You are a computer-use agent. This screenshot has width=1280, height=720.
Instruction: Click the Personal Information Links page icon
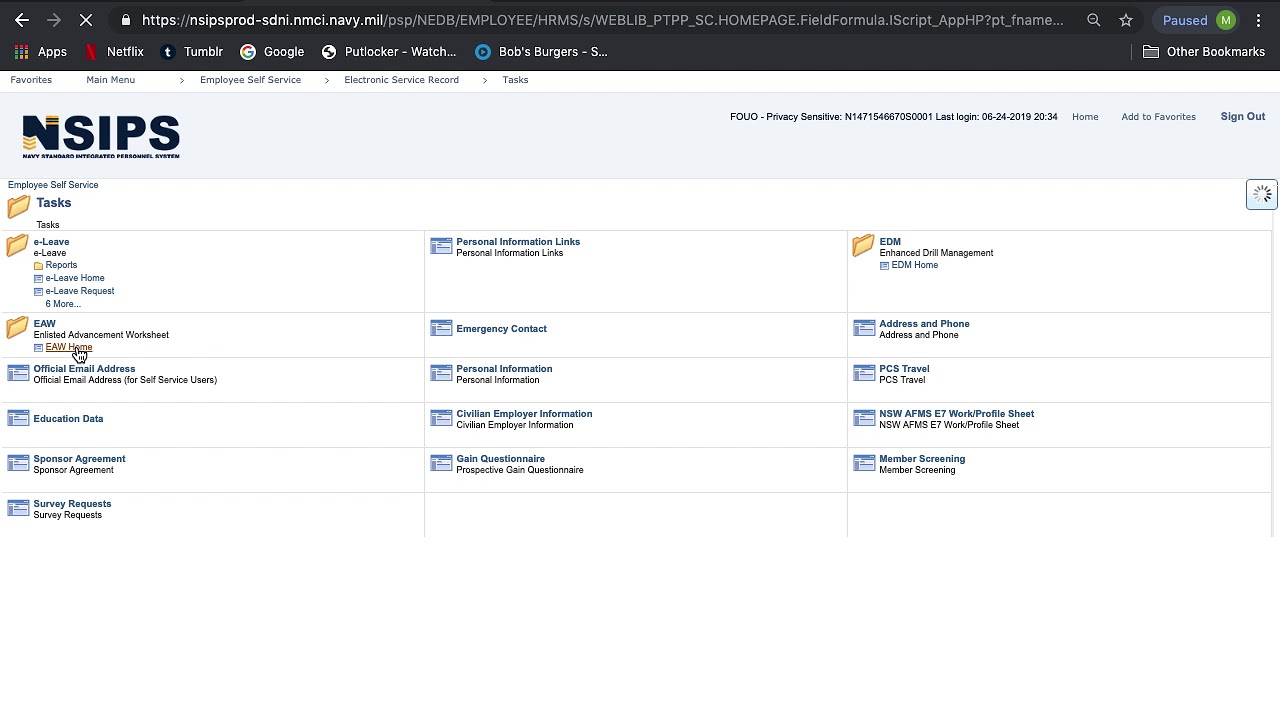click(441, 246)
